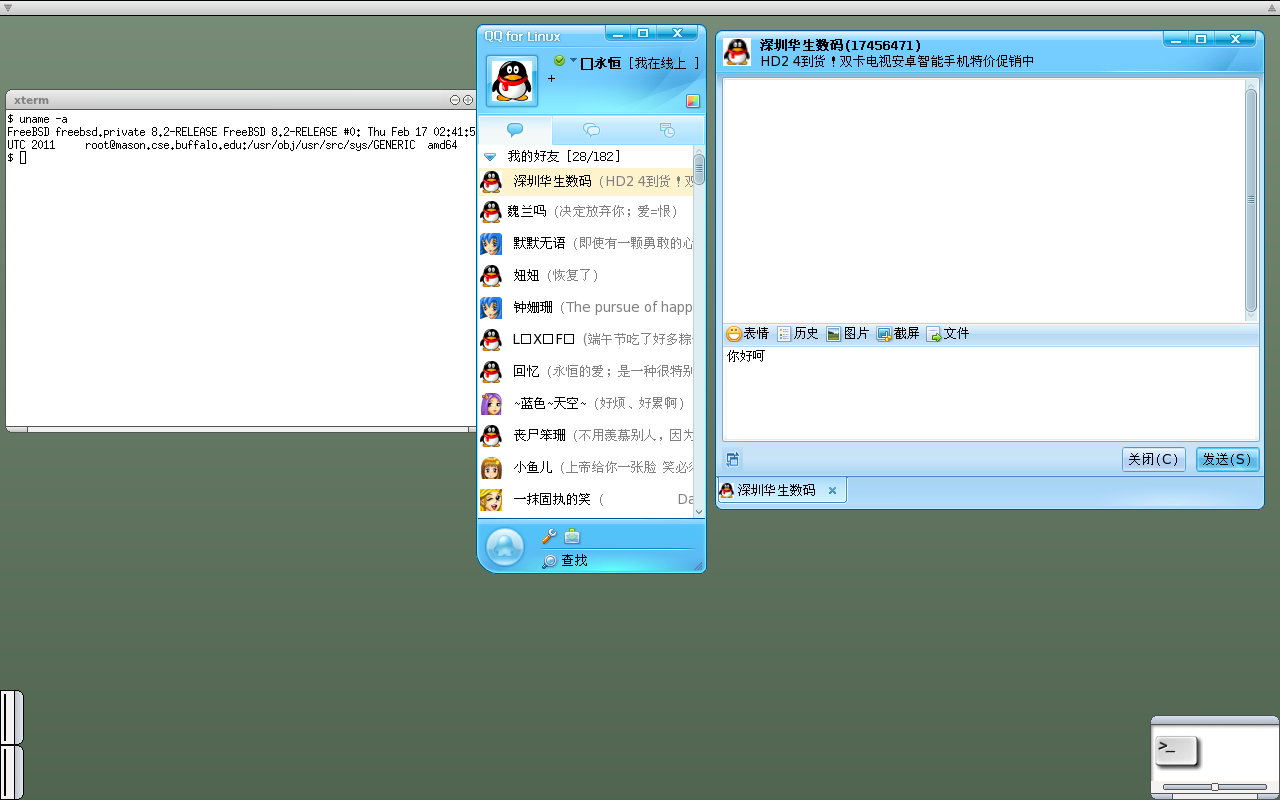This screenshot has height=800, width=1280.
Task: Minimize the QQ for Linux window
Action: (619, 35)
